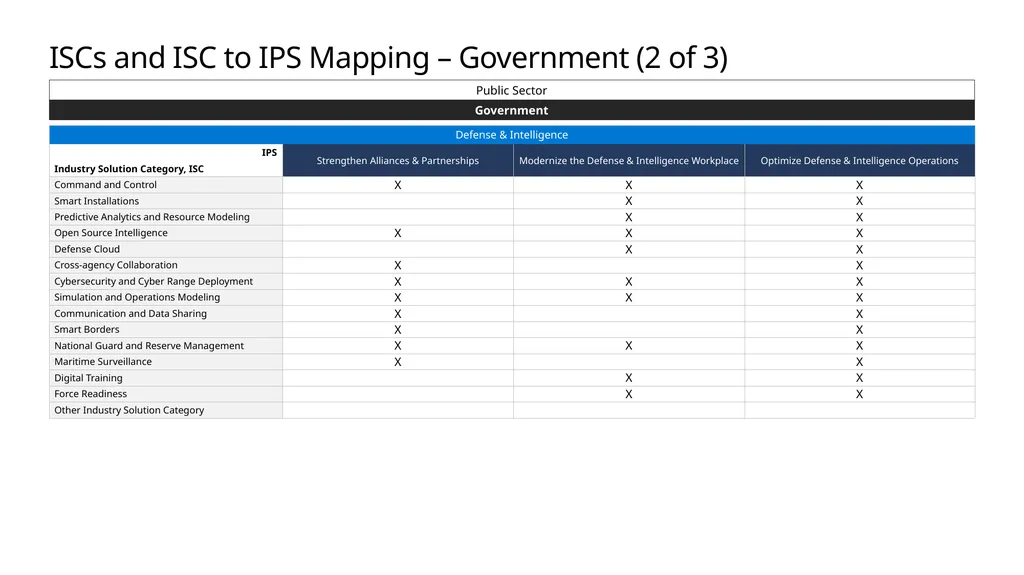Click Predictive Analytics X under Modernize Workplace
The height and width of the screenshot is (575, 1024).
tap(629, 217)
